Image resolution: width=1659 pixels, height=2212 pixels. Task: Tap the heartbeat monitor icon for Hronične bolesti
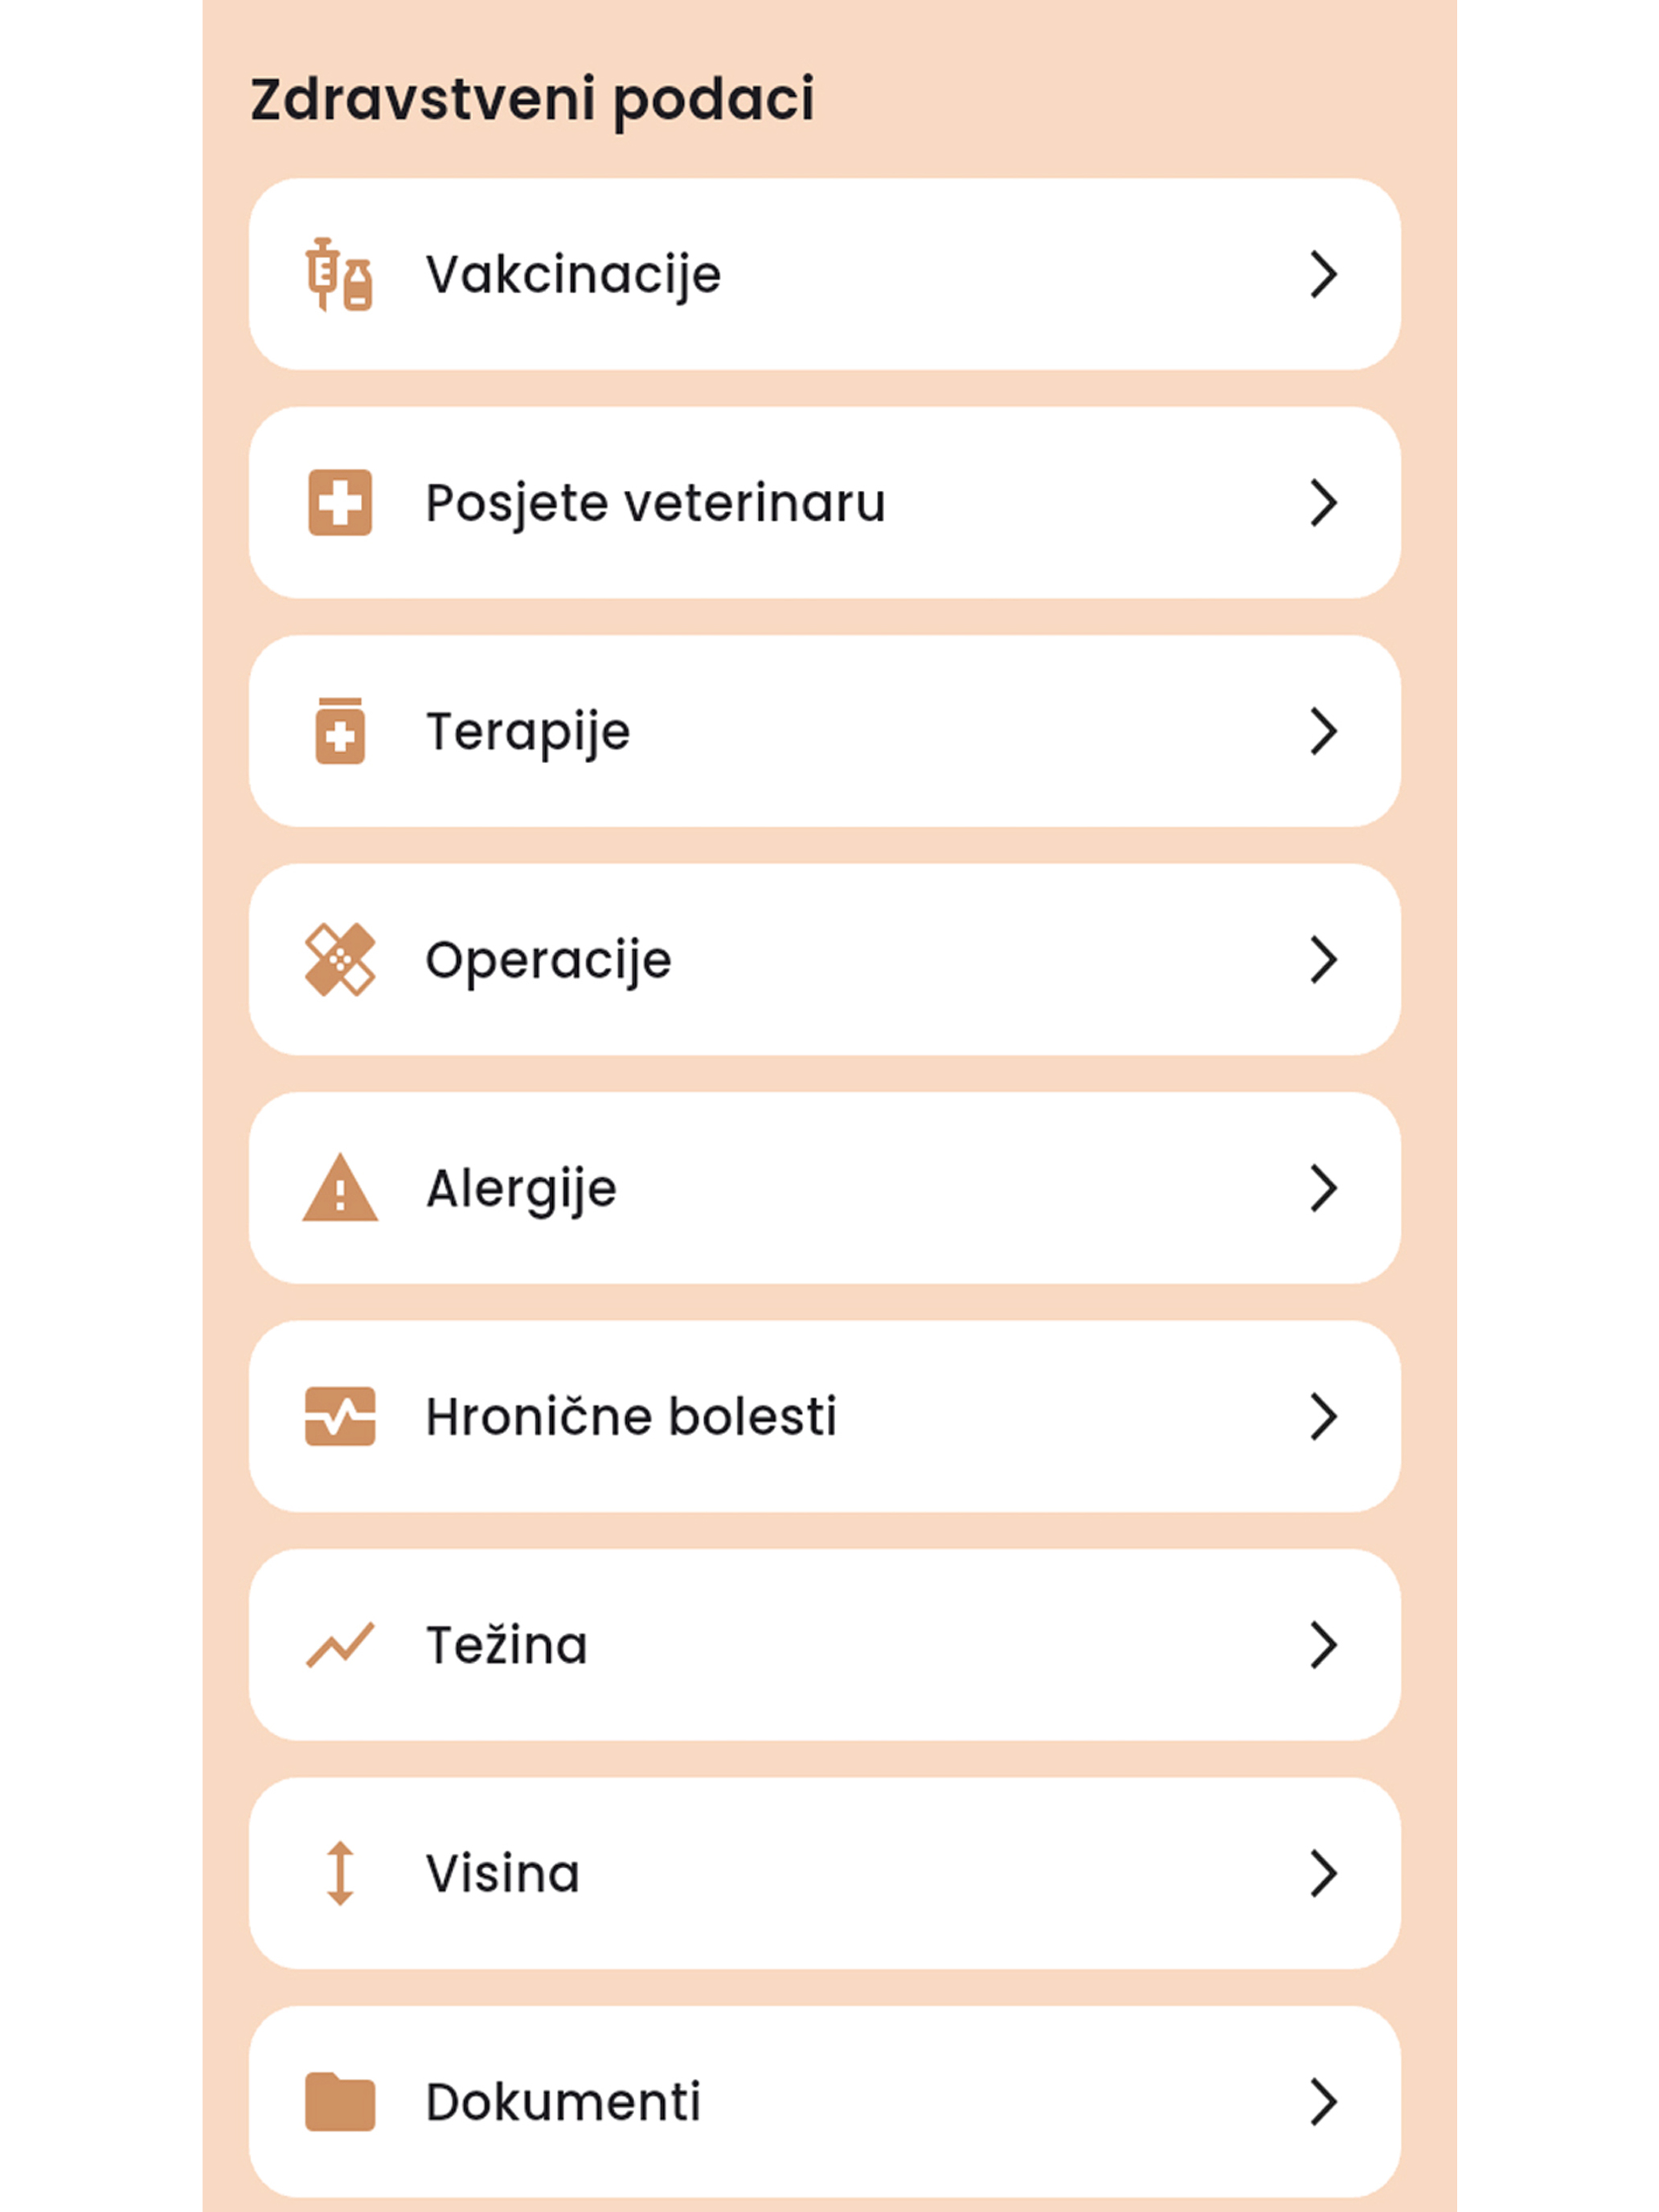[x=340, y=1416]
